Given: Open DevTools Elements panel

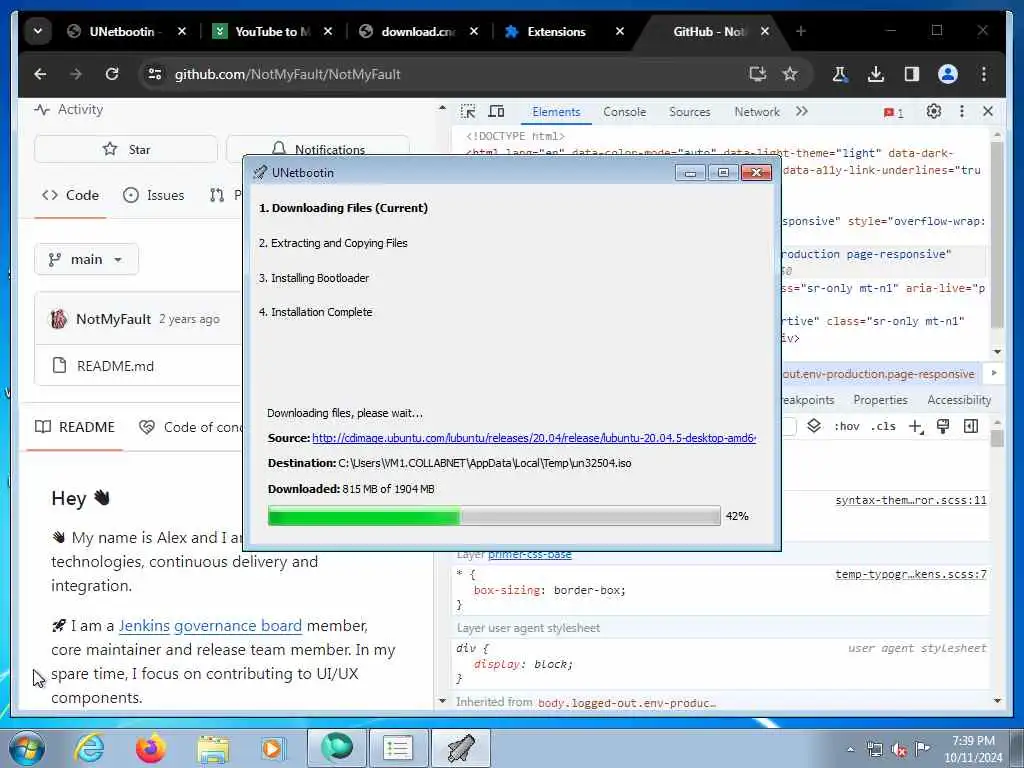Looking at the screenshot, I should click(x=556, y=112).
